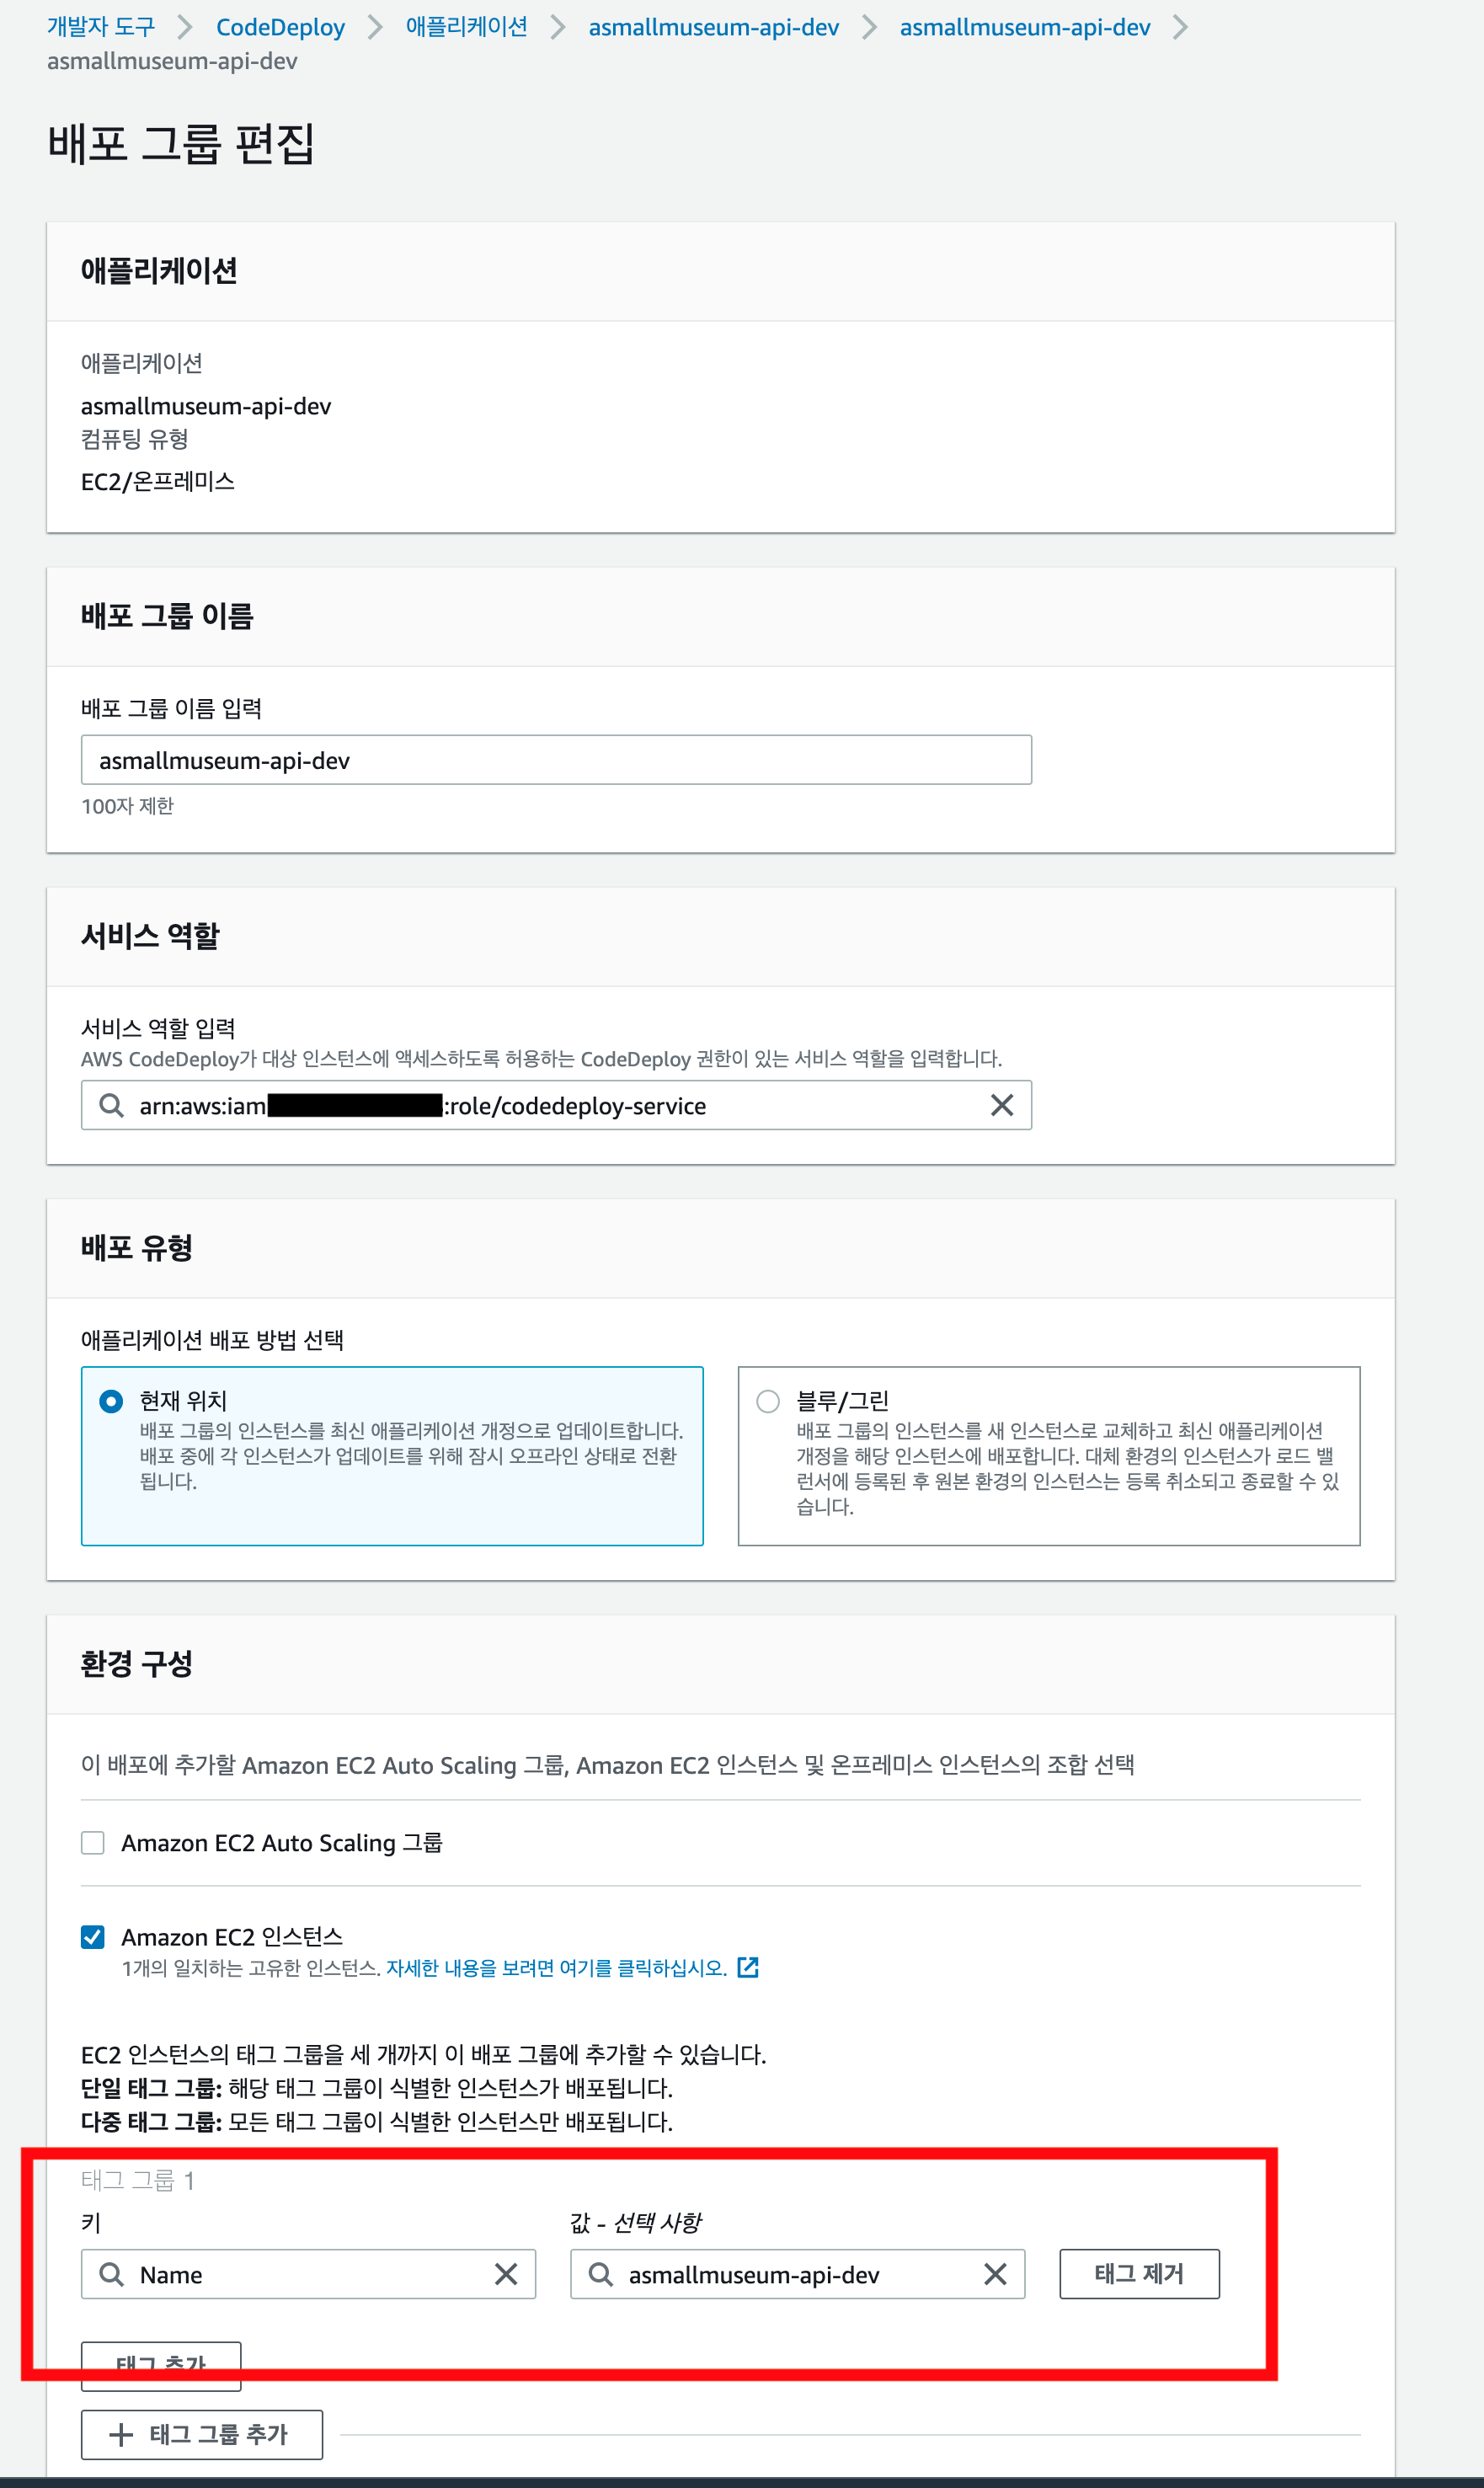Click the search icon in tag value field
The width and height of the screenshot is (1484, 2488).
(600, 2274)
